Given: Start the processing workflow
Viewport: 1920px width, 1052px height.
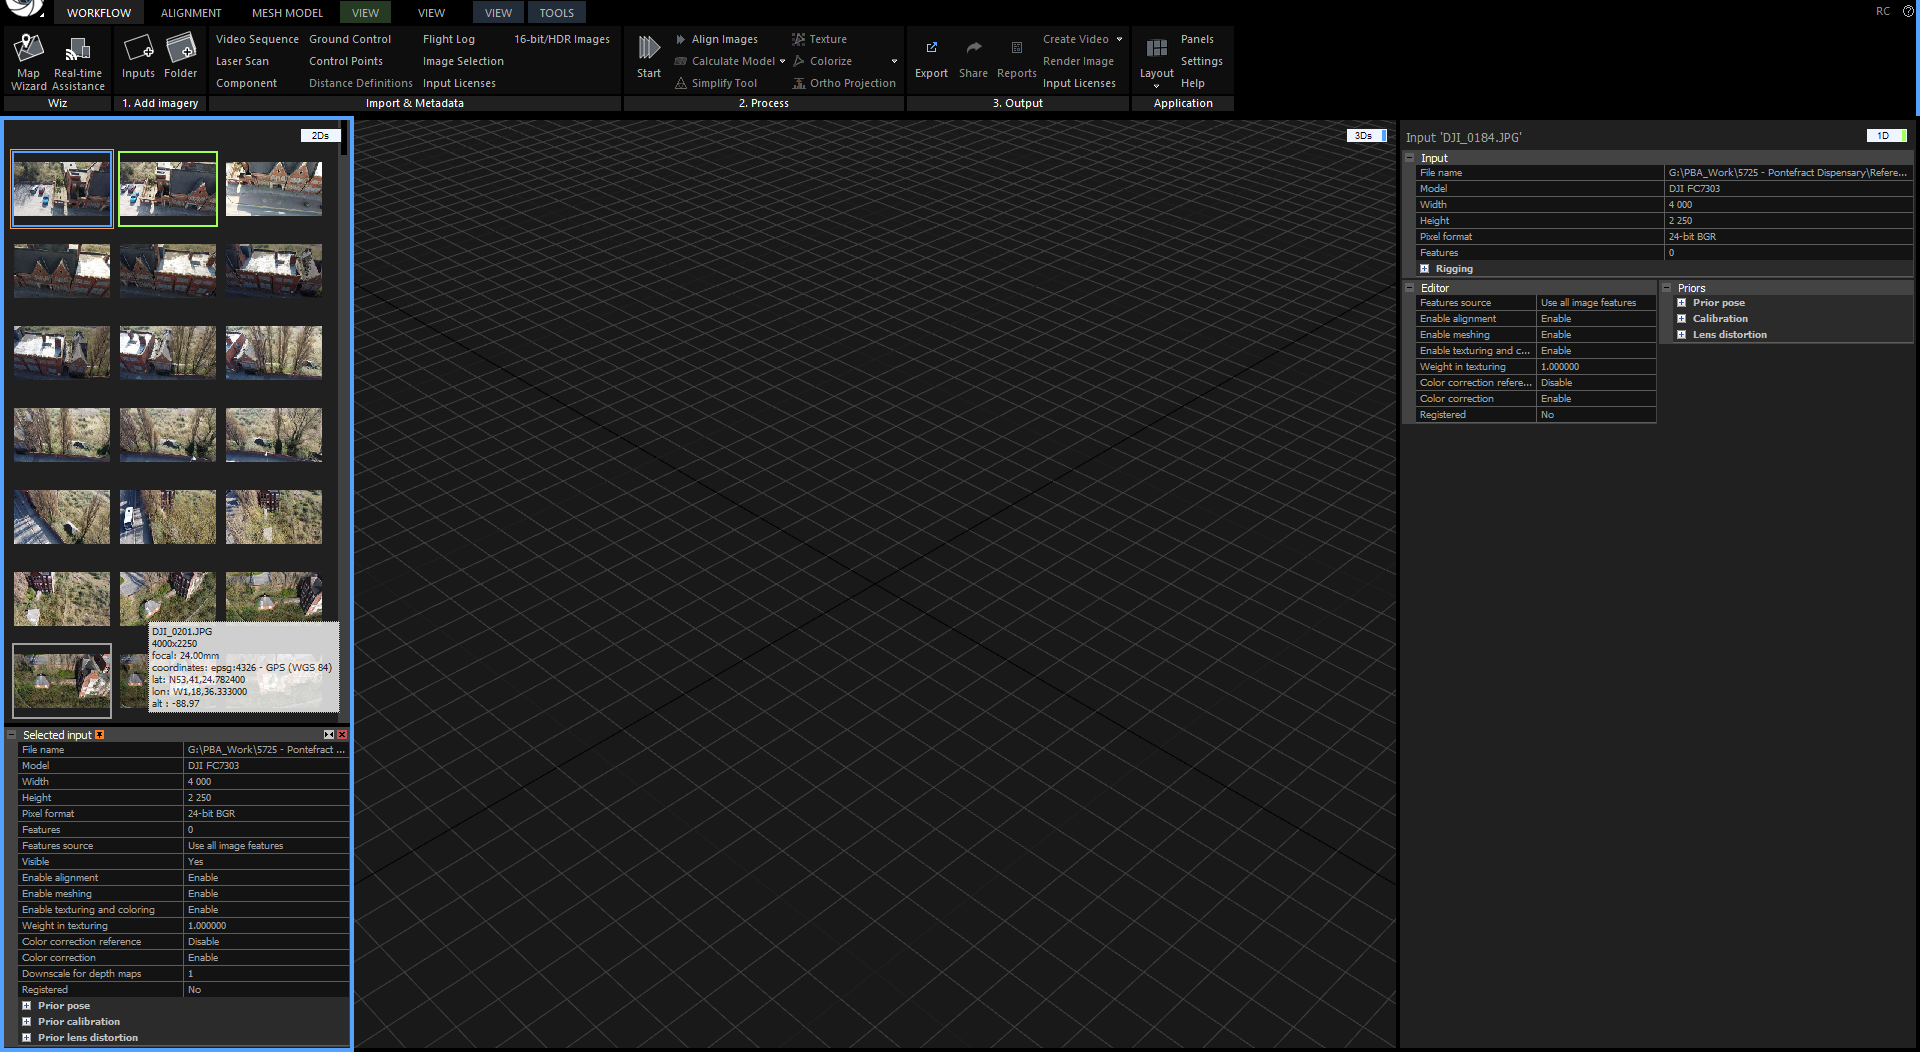Looking at the screenshot, I should pos(649,56).
